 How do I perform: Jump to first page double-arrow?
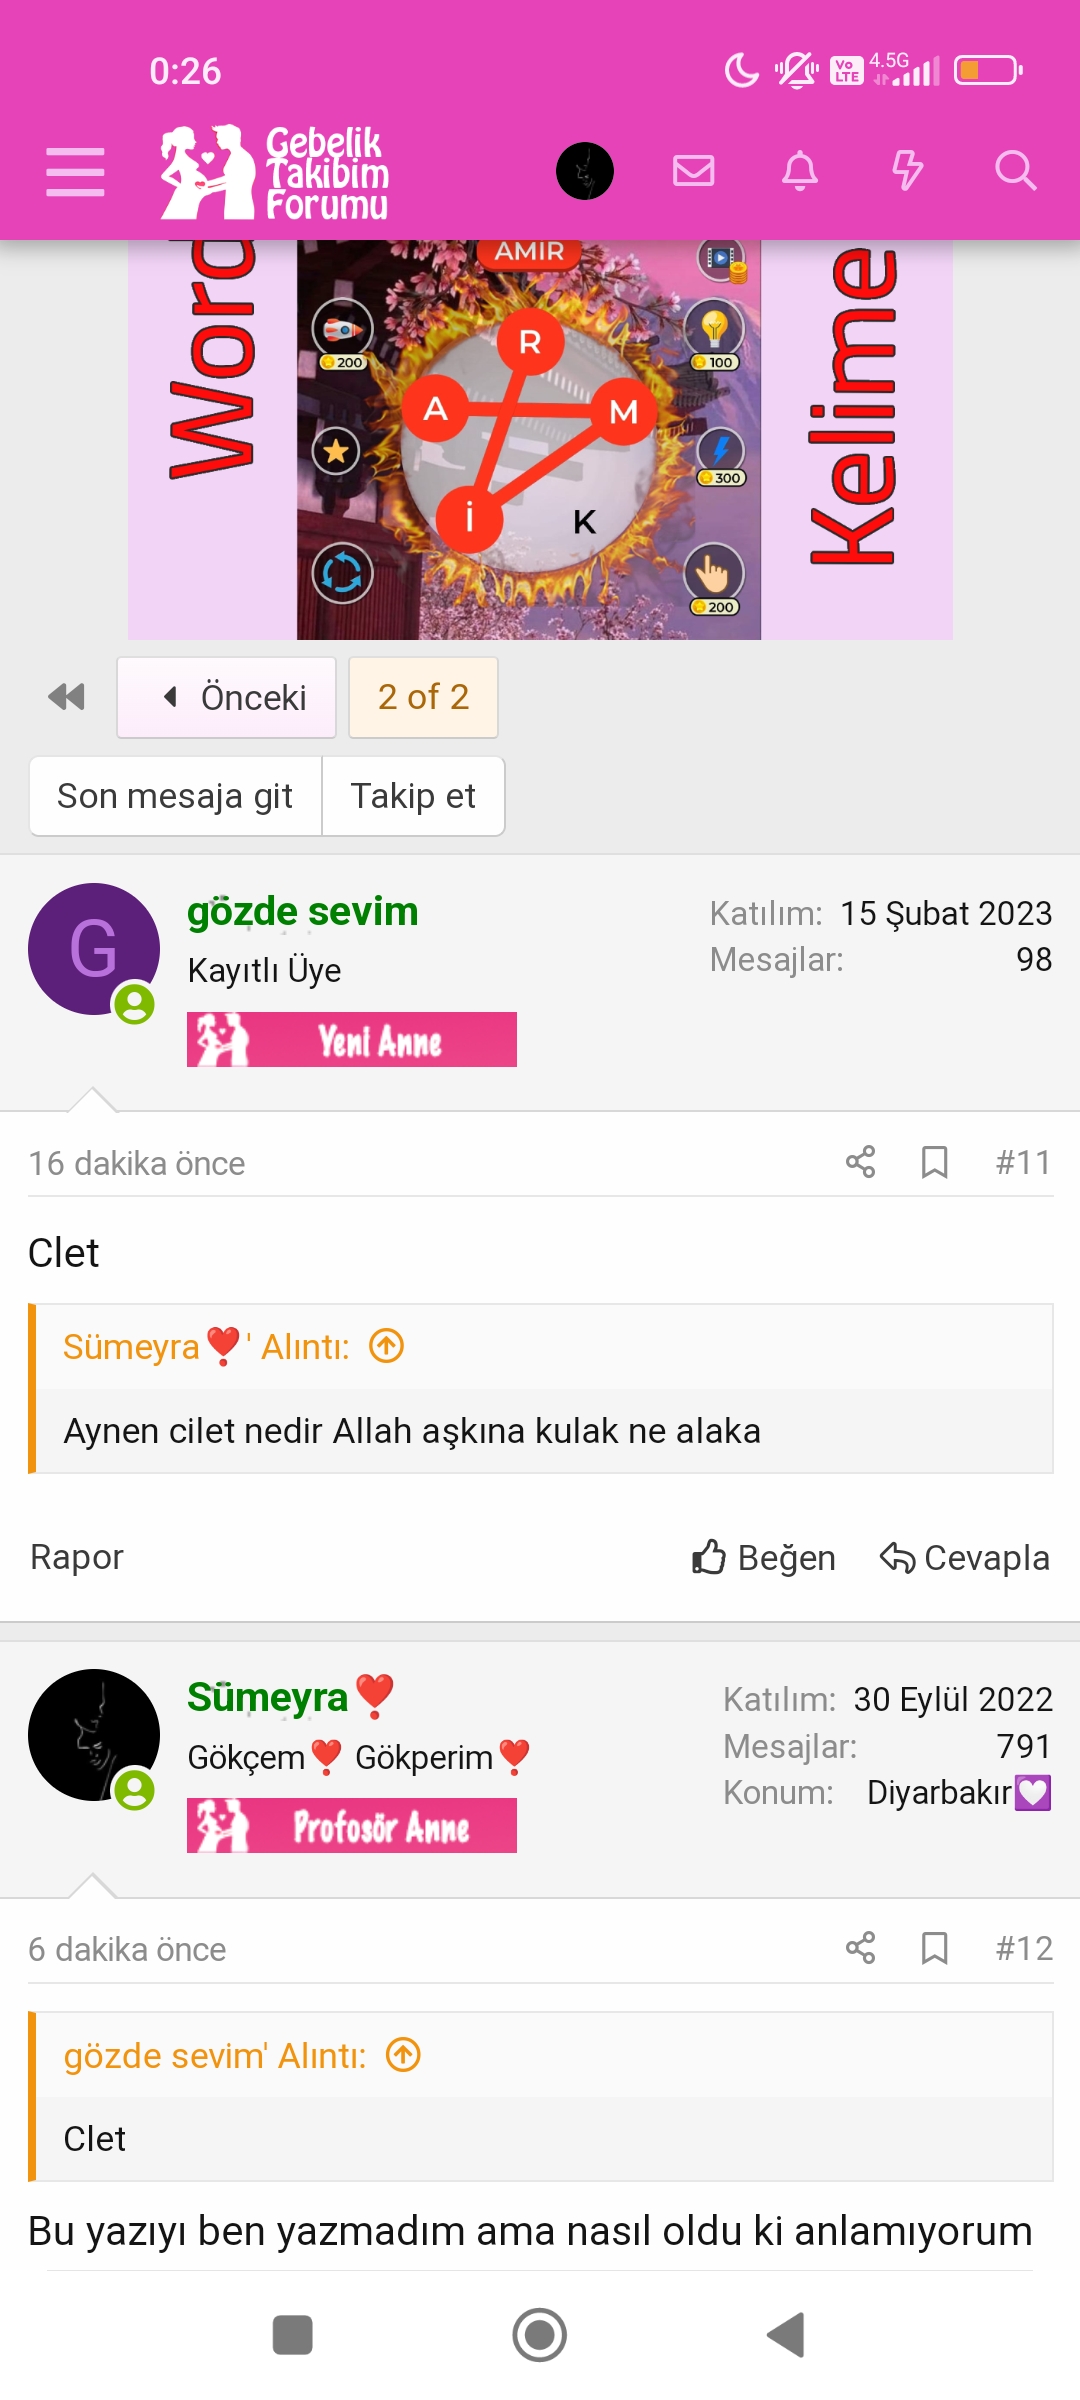(x=66, y=697)
